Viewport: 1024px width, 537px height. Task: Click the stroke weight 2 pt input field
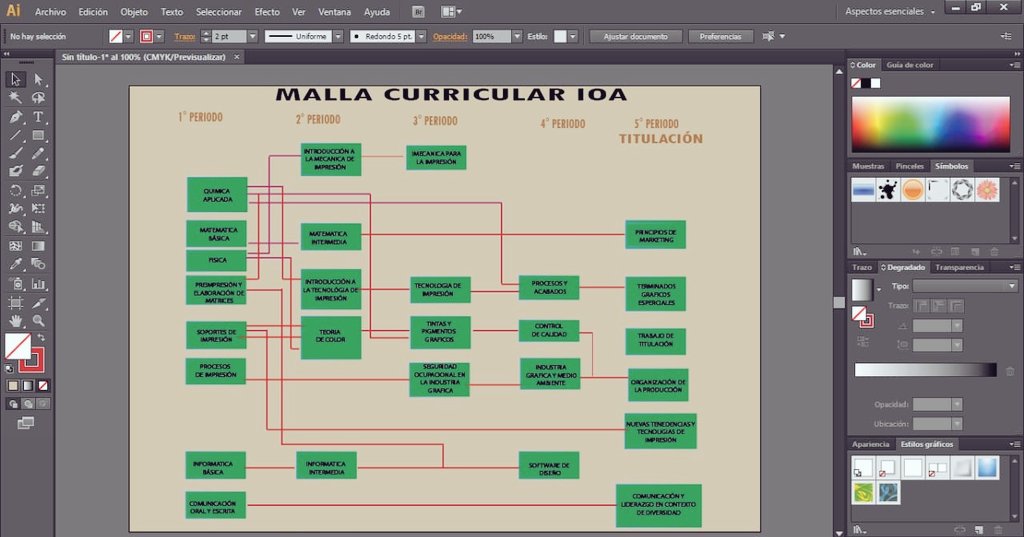click(x=229, y=37)
